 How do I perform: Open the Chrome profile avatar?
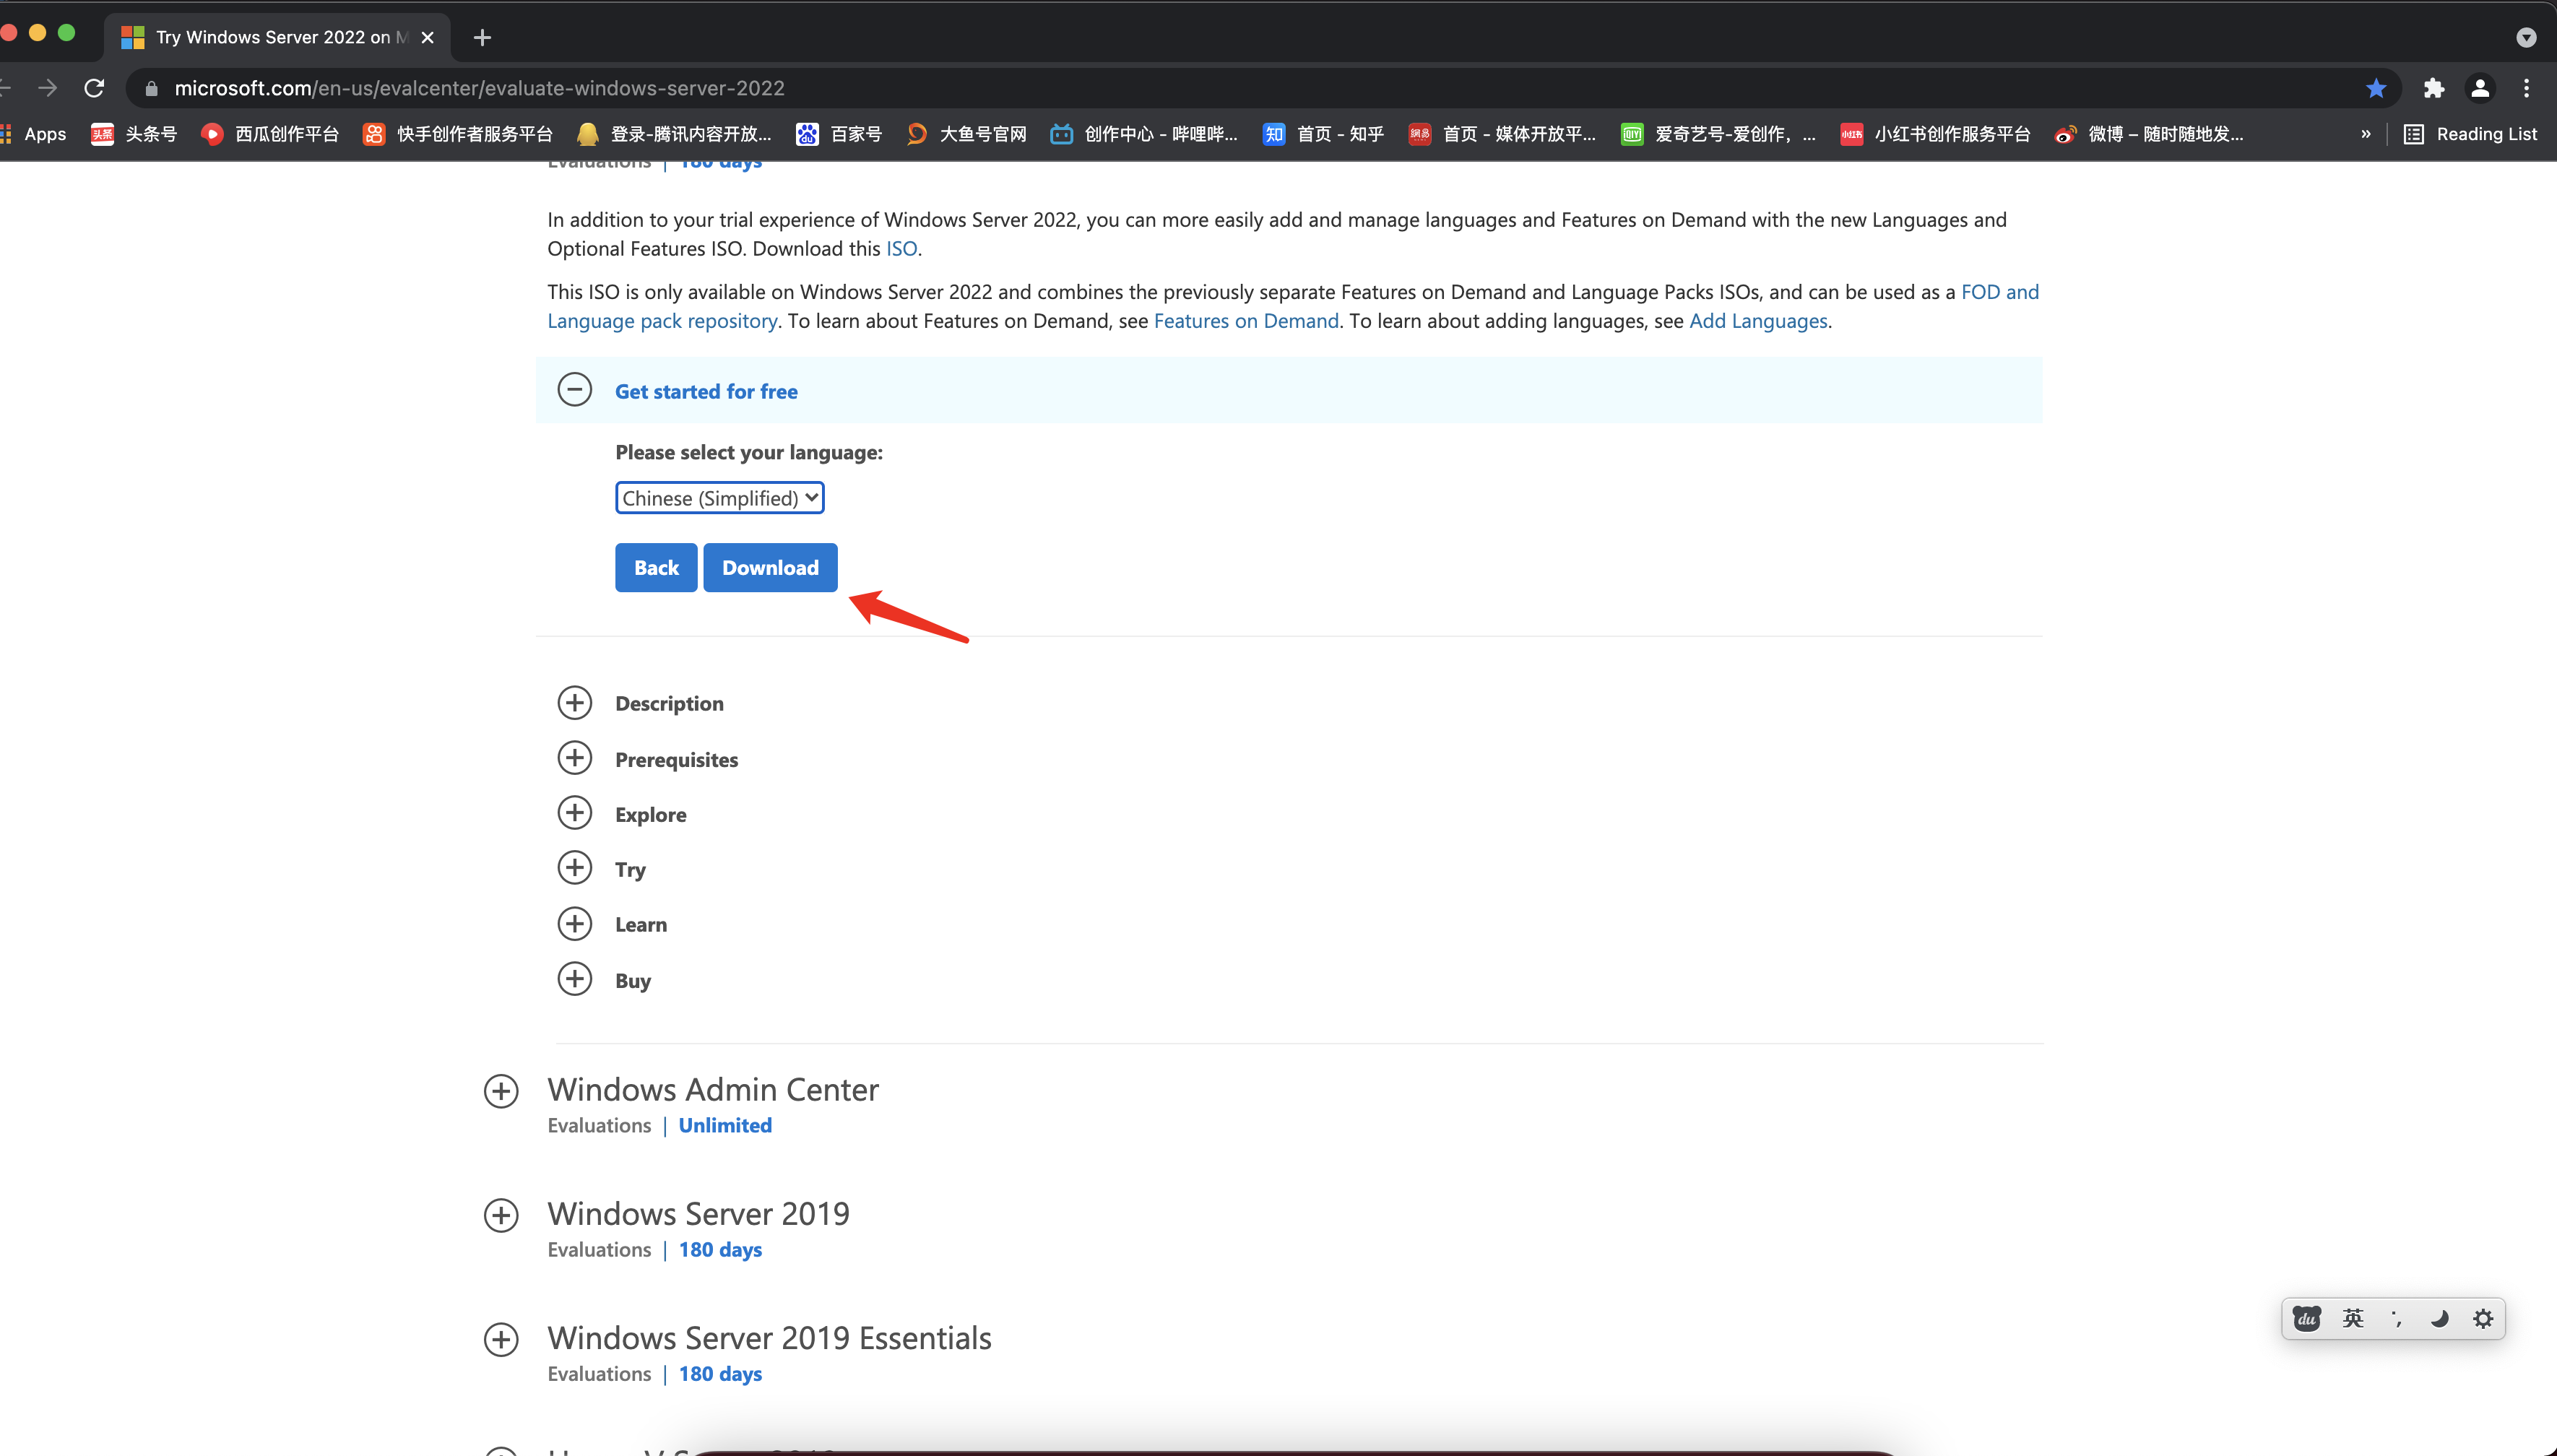point(2480,88)
